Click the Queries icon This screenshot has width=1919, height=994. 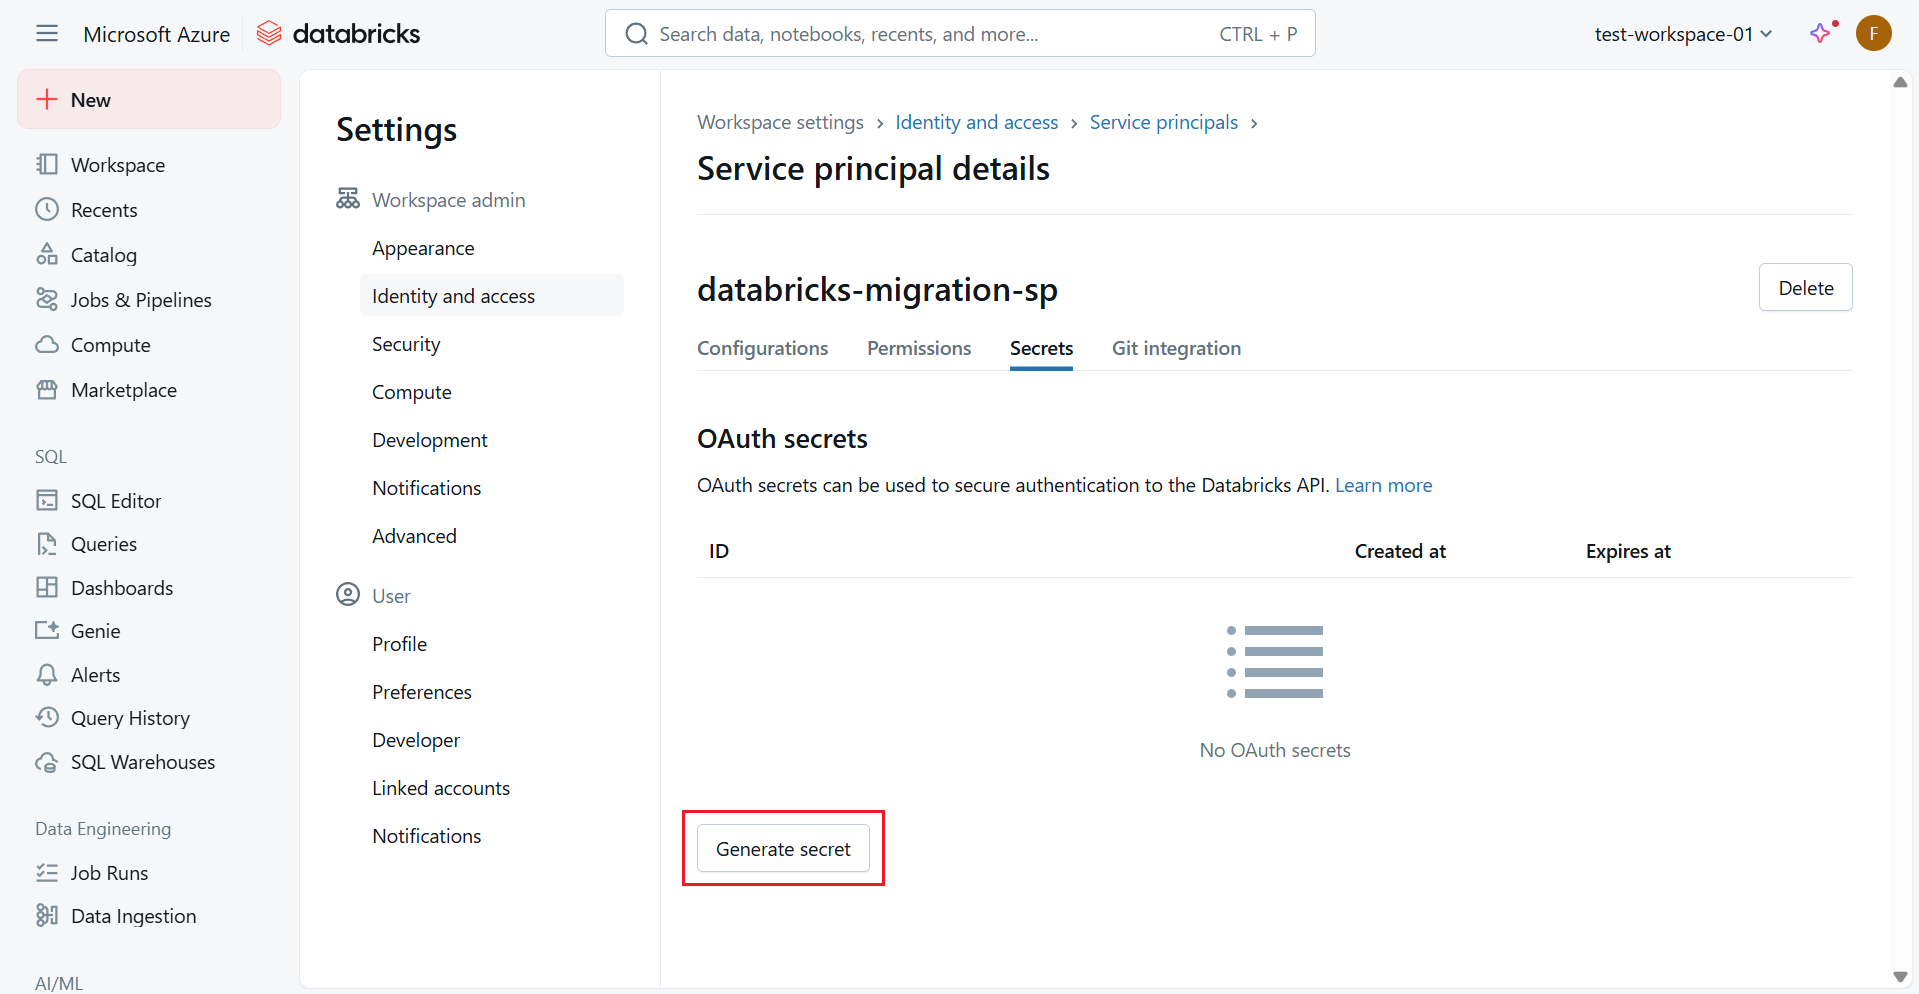(x=47, y=544)
